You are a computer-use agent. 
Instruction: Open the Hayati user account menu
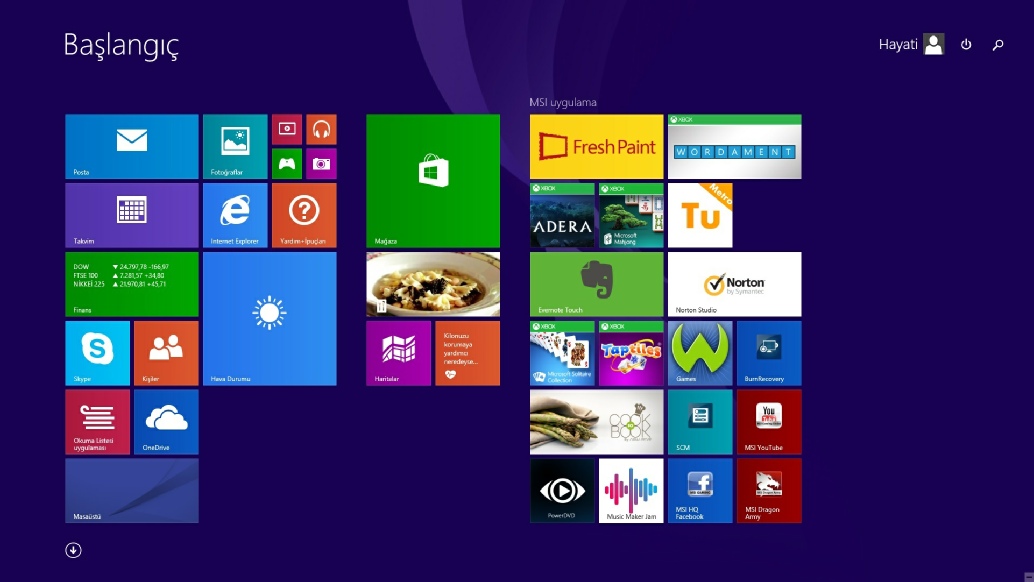[x=911, y=44]
